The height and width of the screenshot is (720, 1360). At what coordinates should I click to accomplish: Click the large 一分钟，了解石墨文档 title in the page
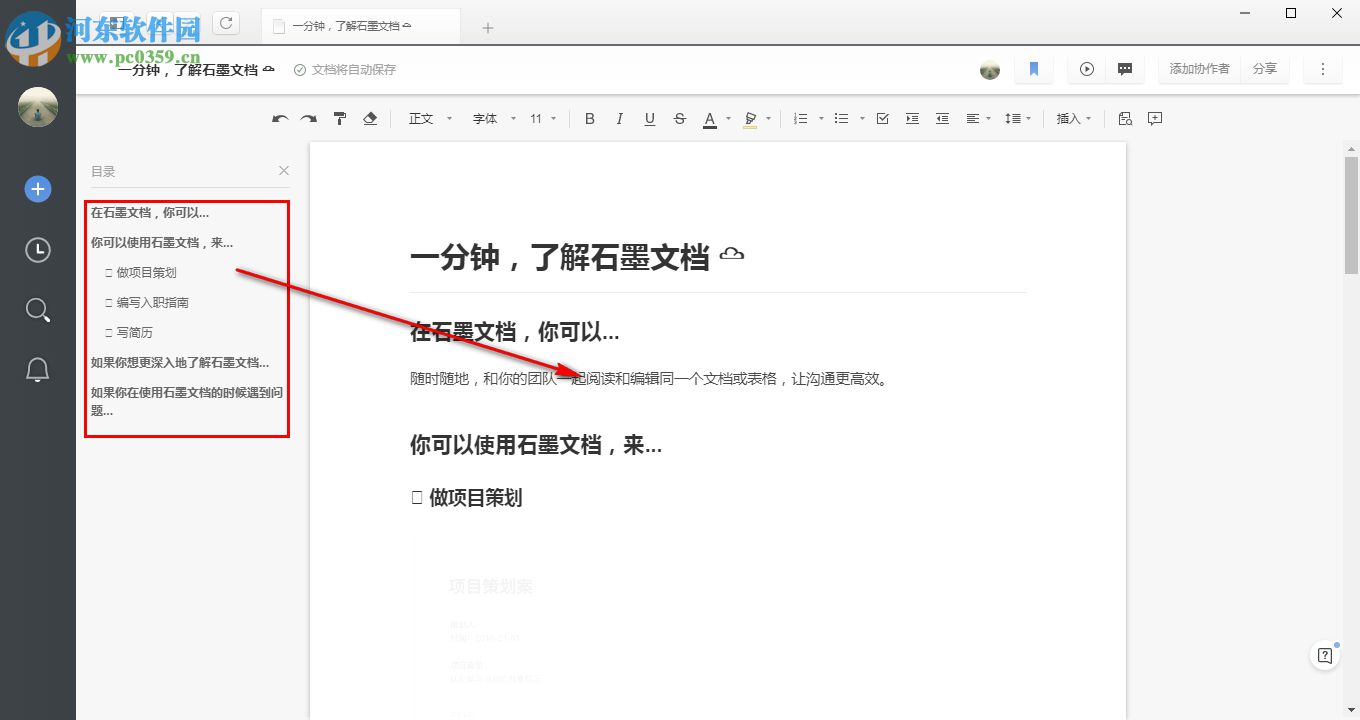(577, 257)
